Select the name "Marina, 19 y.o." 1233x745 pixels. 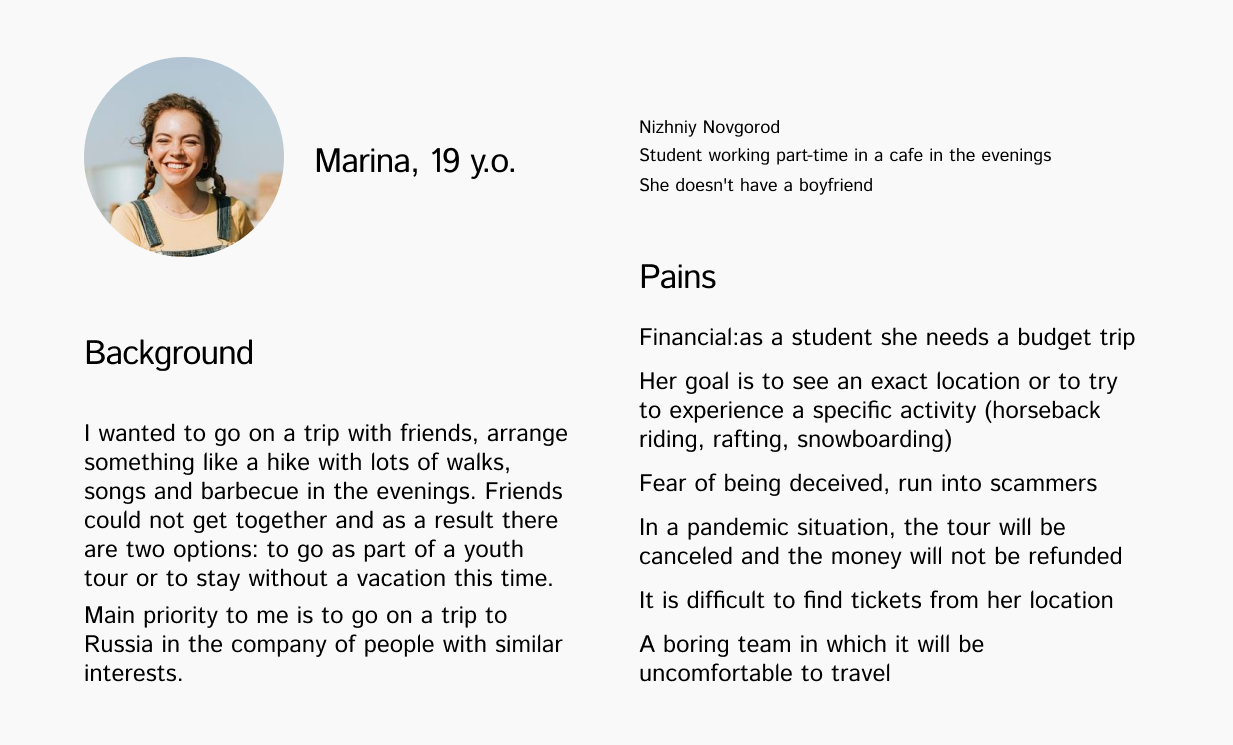(x=415, y=160)
